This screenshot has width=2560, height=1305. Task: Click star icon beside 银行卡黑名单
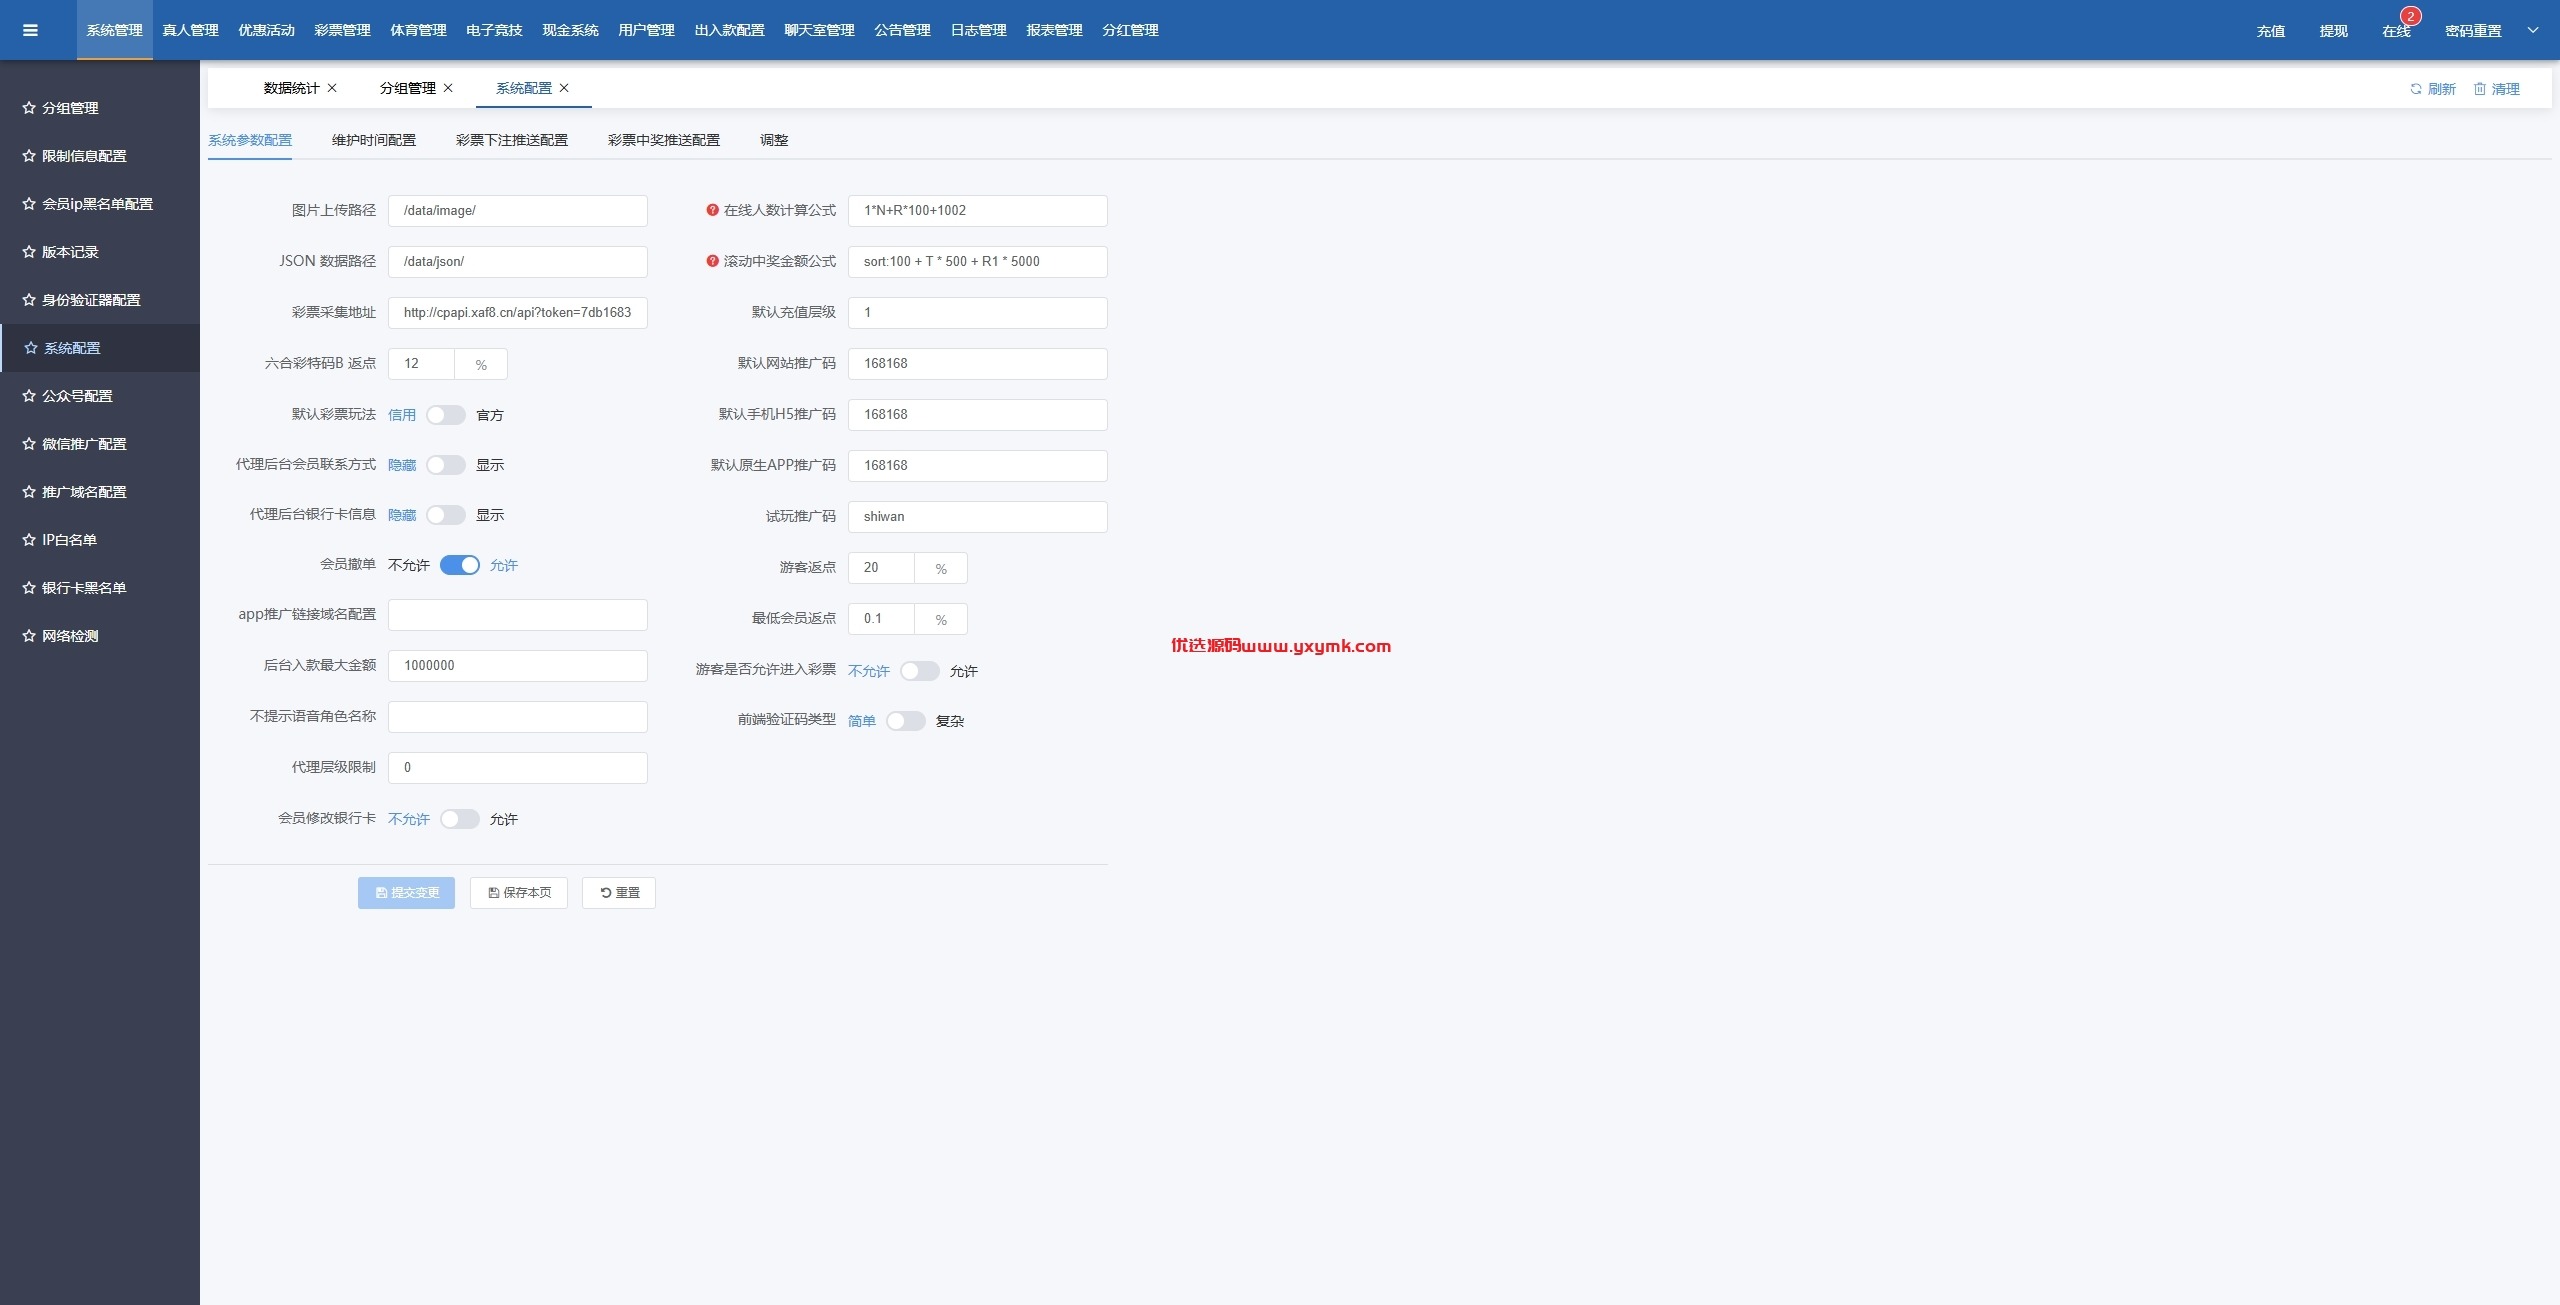29,588
